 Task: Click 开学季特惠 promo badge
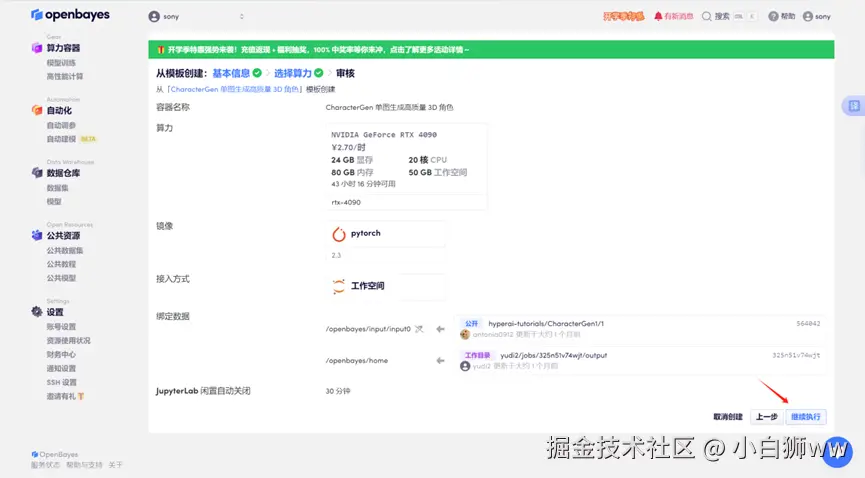pos(623,17)
